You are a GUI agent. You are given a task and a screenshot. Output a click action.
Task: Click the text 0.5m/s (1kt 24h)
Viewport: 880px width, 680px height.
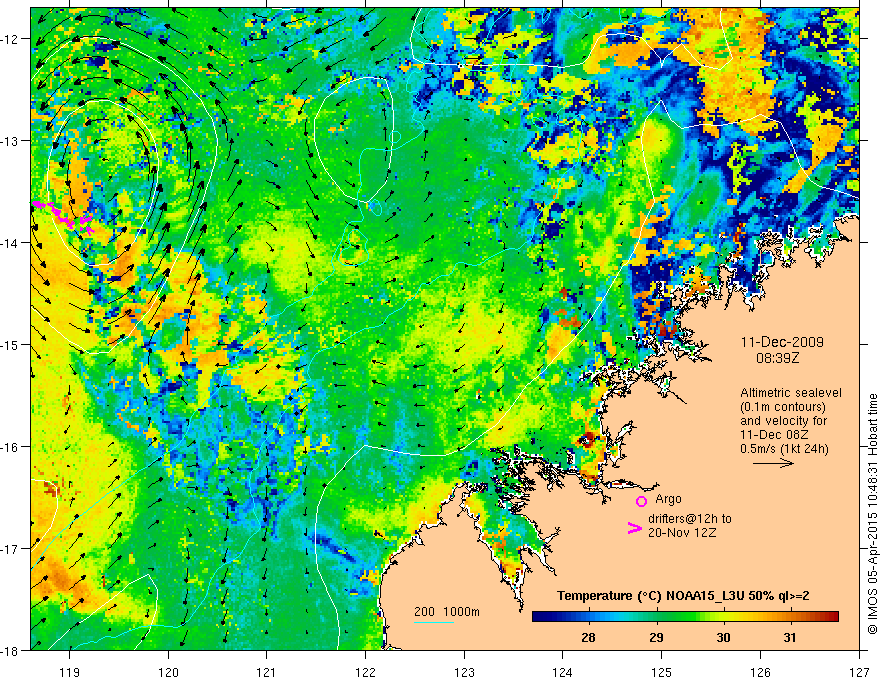[784, 448]
